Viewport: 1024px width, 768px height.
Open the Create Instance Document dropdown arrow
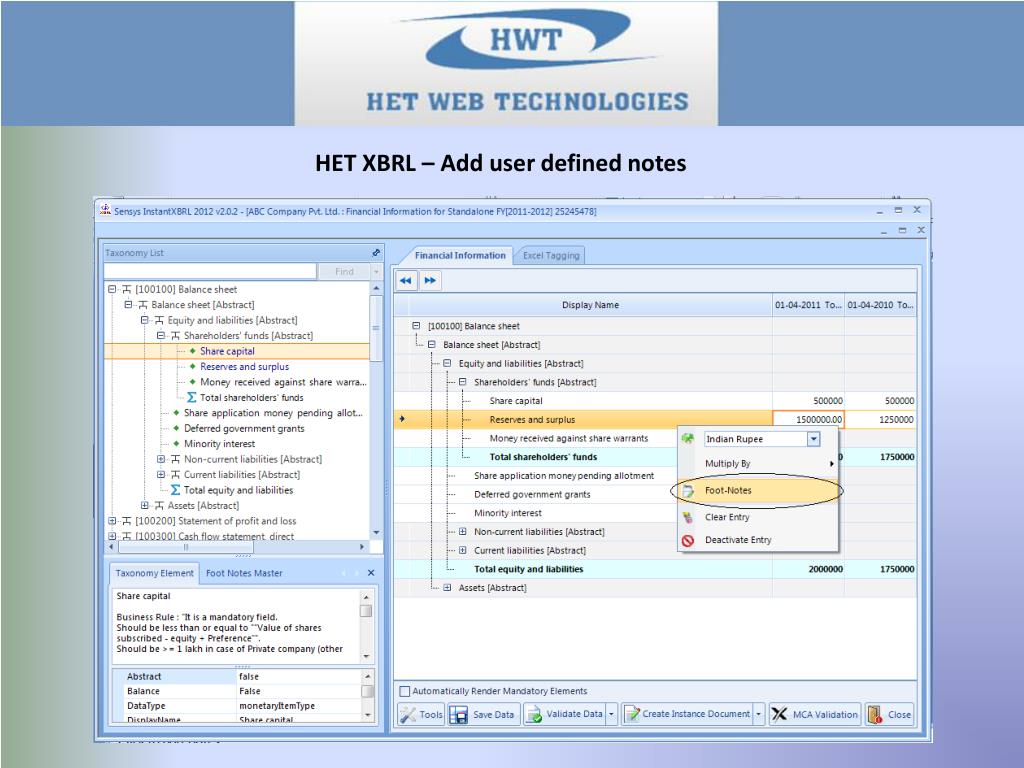pos(759,714)
